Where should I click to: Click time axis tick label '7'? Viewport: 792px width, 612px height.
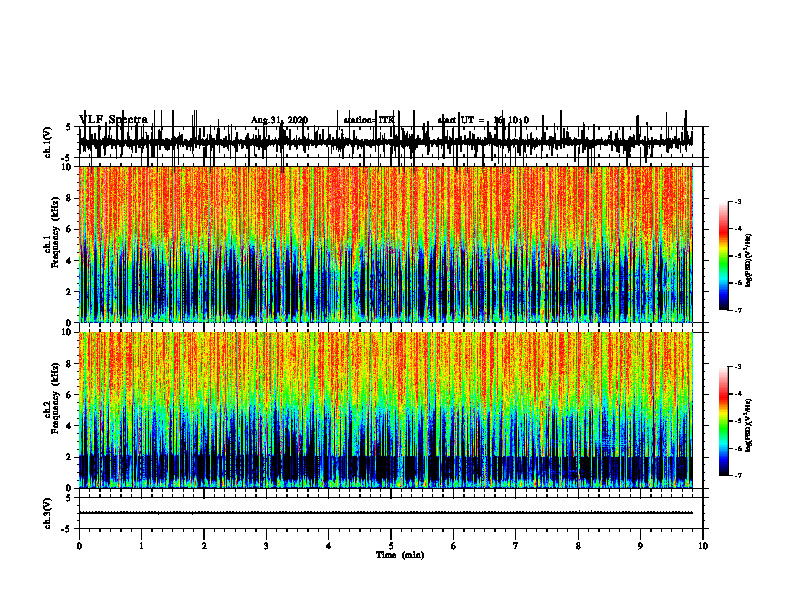pos(516,546)
